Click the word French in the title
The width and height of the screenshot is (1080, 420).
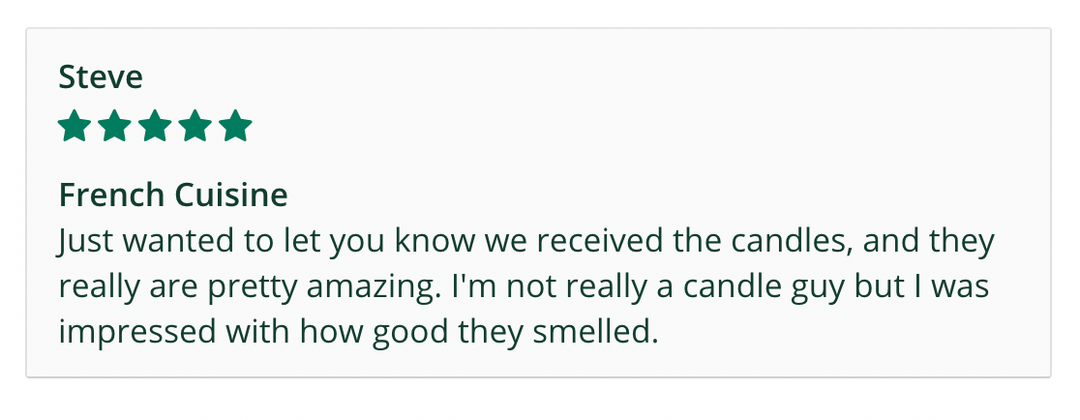tap(108, 194)
